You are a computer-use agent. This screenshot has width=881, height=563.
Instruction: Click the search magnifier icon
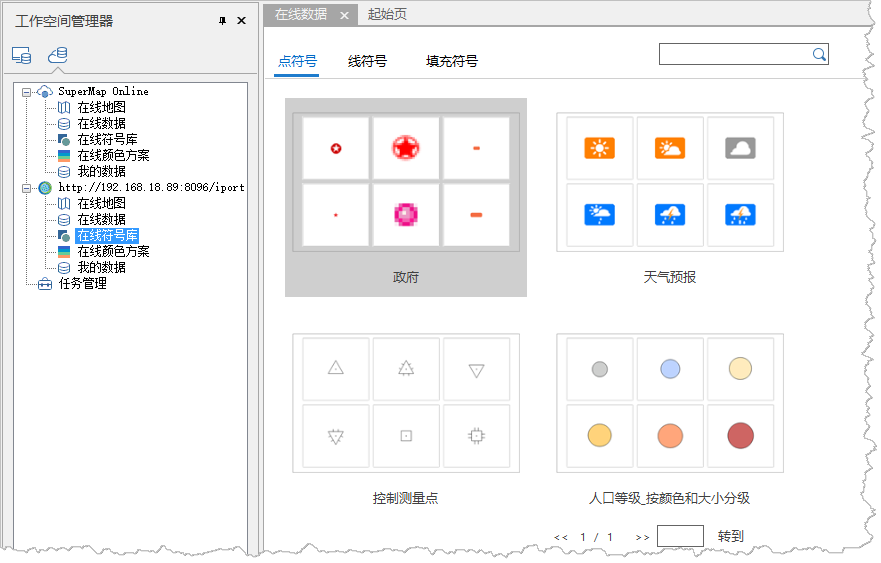(818, 54)
